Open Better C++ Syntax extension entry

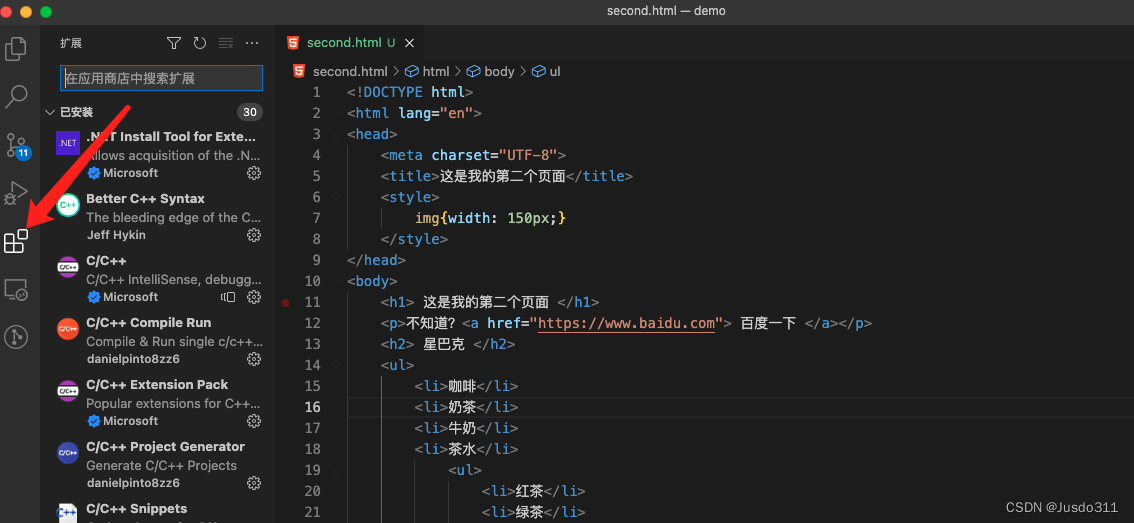(159, 216)
